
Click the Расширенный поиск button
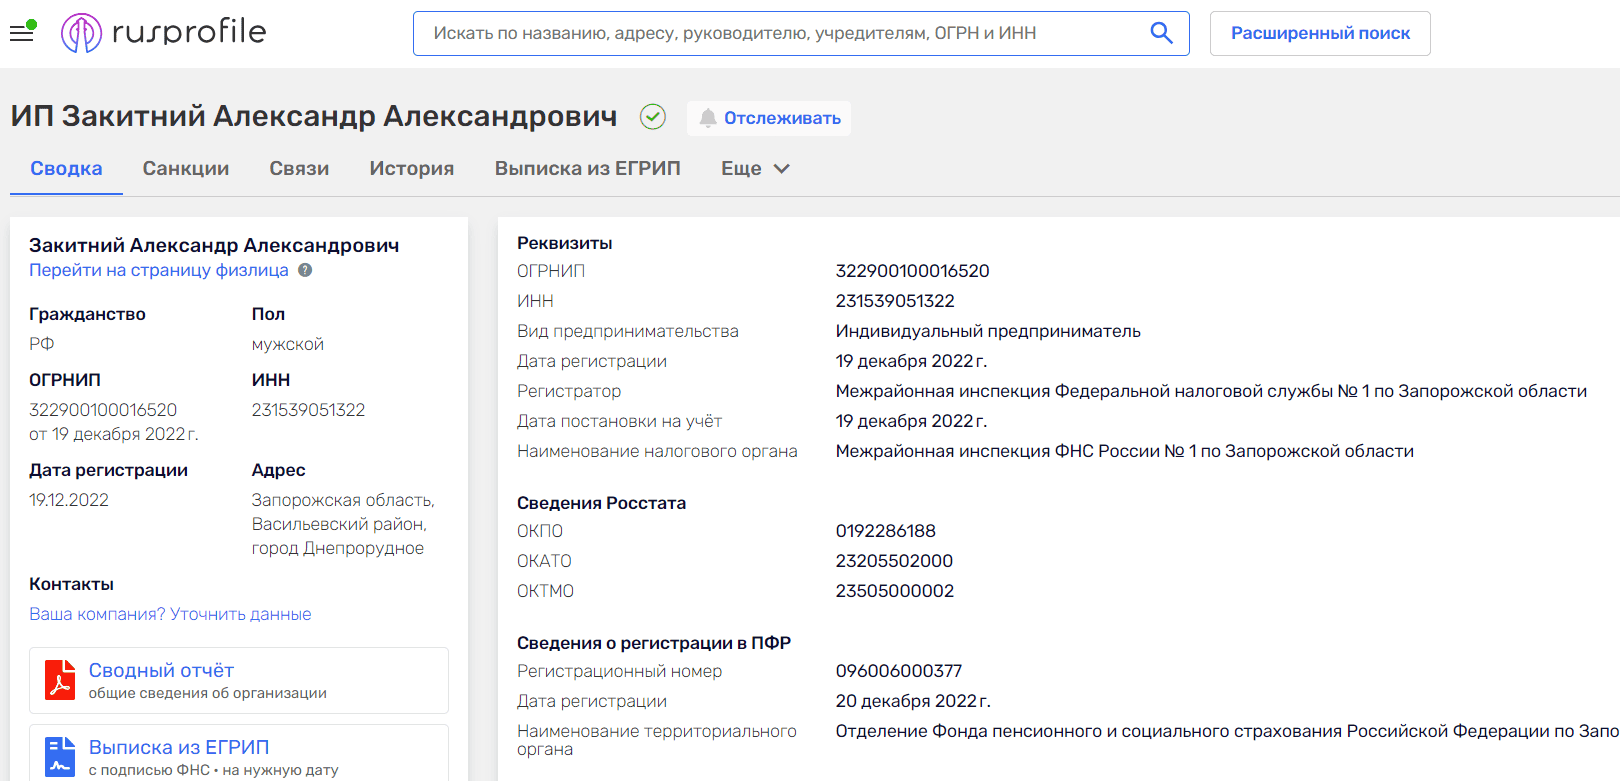[1320, 33]
